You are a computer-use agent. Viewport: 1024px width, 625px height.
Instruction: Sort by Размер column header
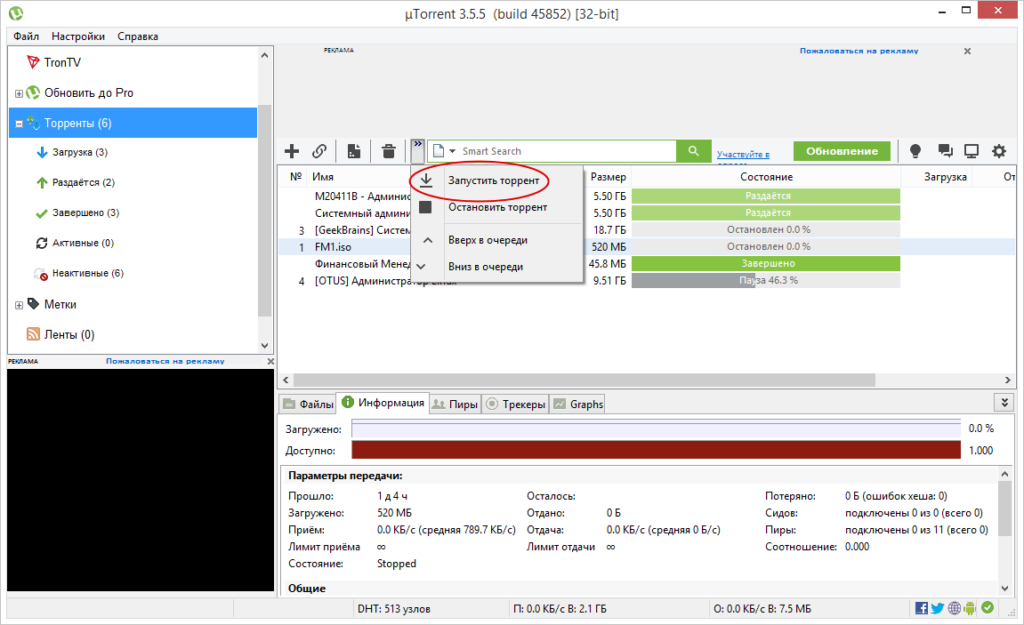tap(608, 177)
